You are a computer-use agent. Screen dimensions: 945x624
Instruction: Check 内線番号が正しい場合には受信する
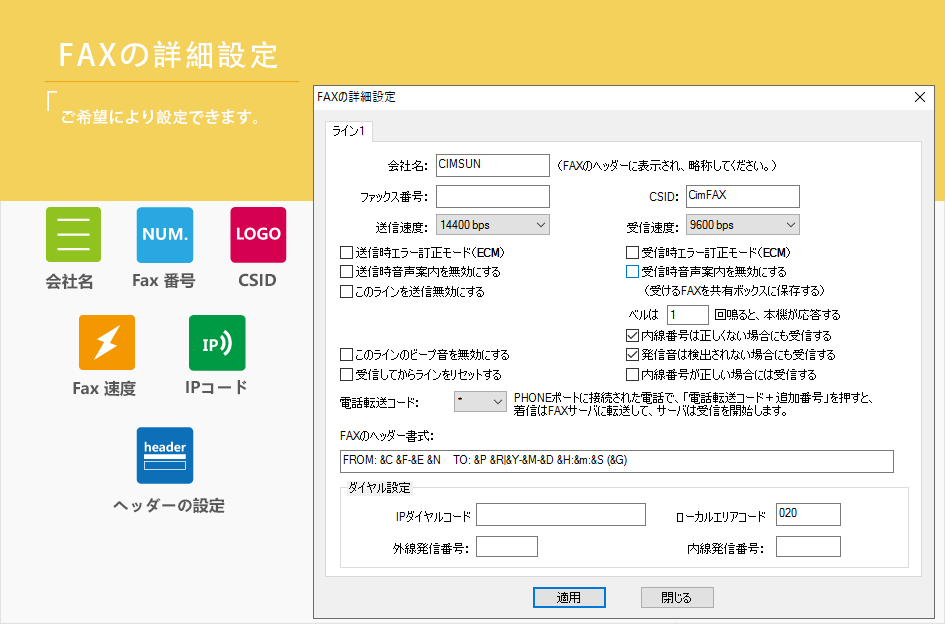pyautogui.click(x=632, y=374)
